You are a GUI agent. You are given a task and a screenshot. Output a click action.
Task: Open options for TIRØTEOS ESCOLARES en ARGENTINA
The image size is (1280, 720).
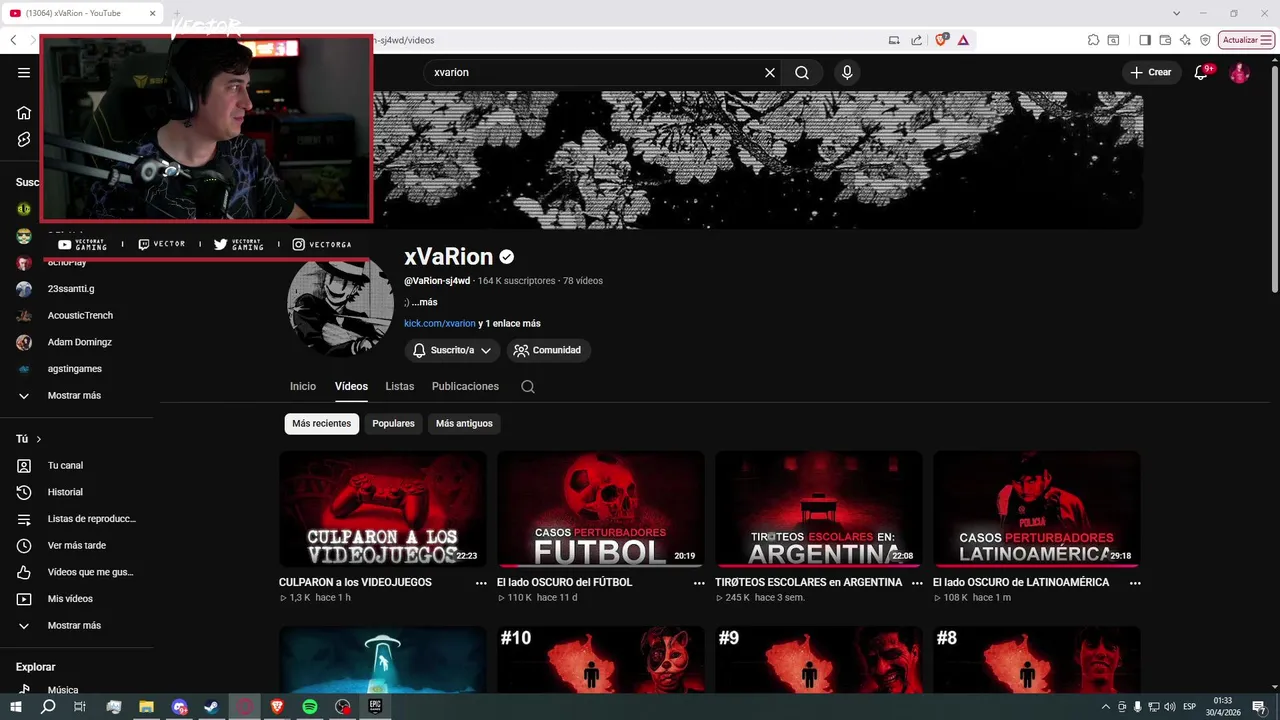(917, 583)
